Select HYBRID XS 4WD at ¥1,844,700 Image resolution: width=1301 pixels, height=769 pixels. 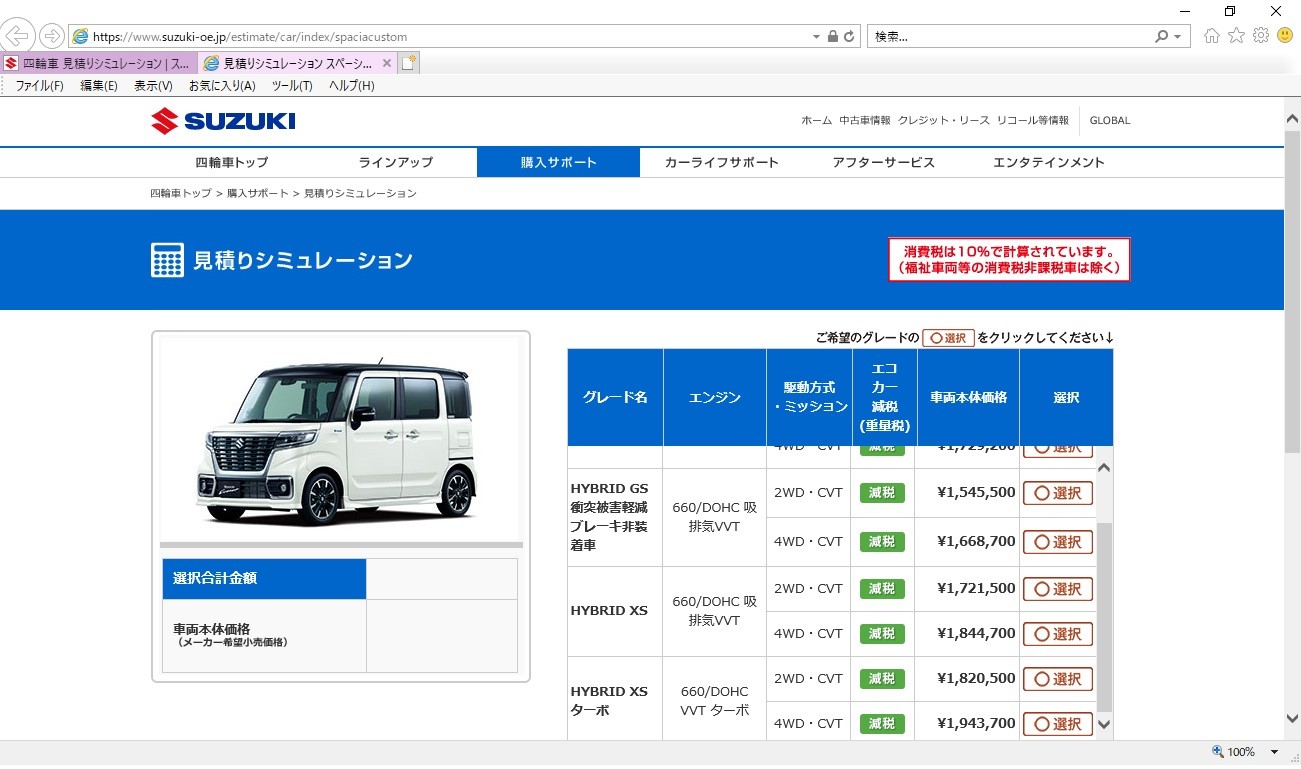1057,634
